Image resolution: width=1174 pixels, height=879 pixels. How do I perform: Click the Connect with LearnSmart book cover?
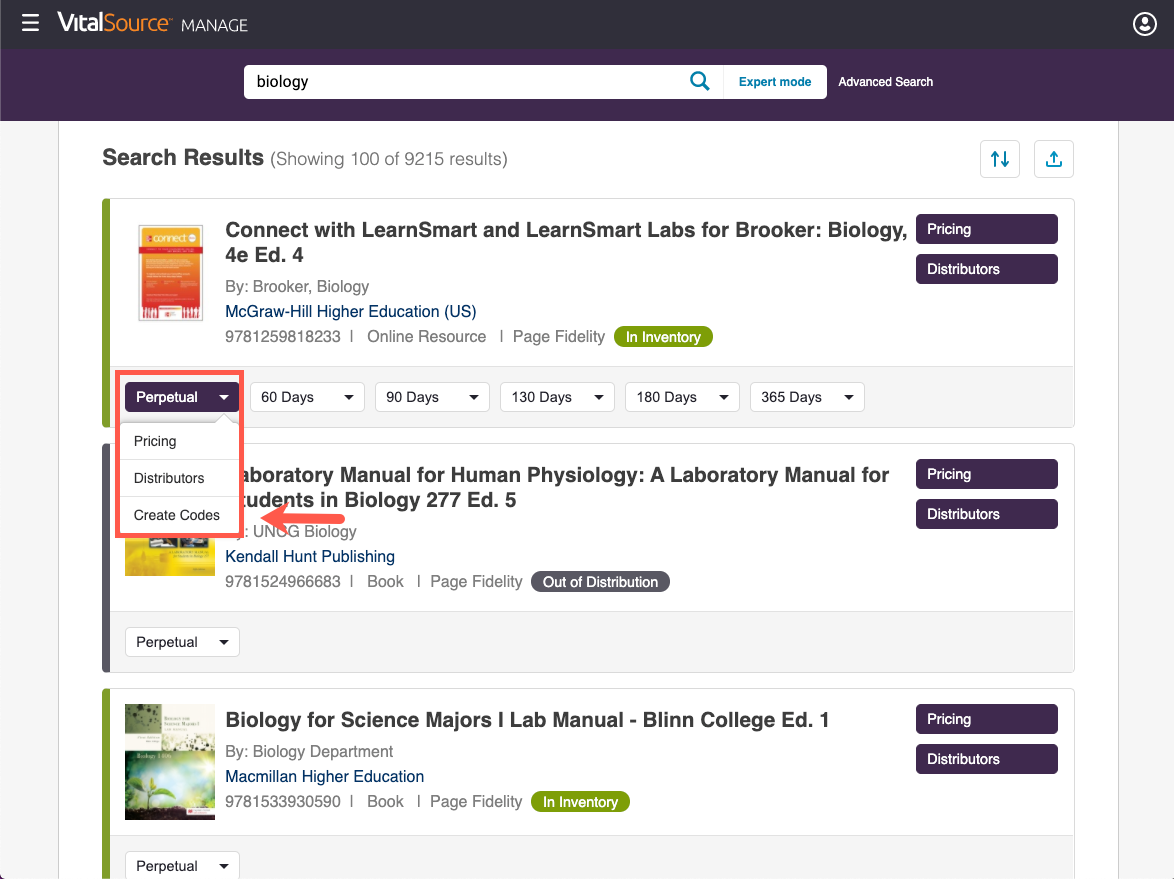[171, 273]
